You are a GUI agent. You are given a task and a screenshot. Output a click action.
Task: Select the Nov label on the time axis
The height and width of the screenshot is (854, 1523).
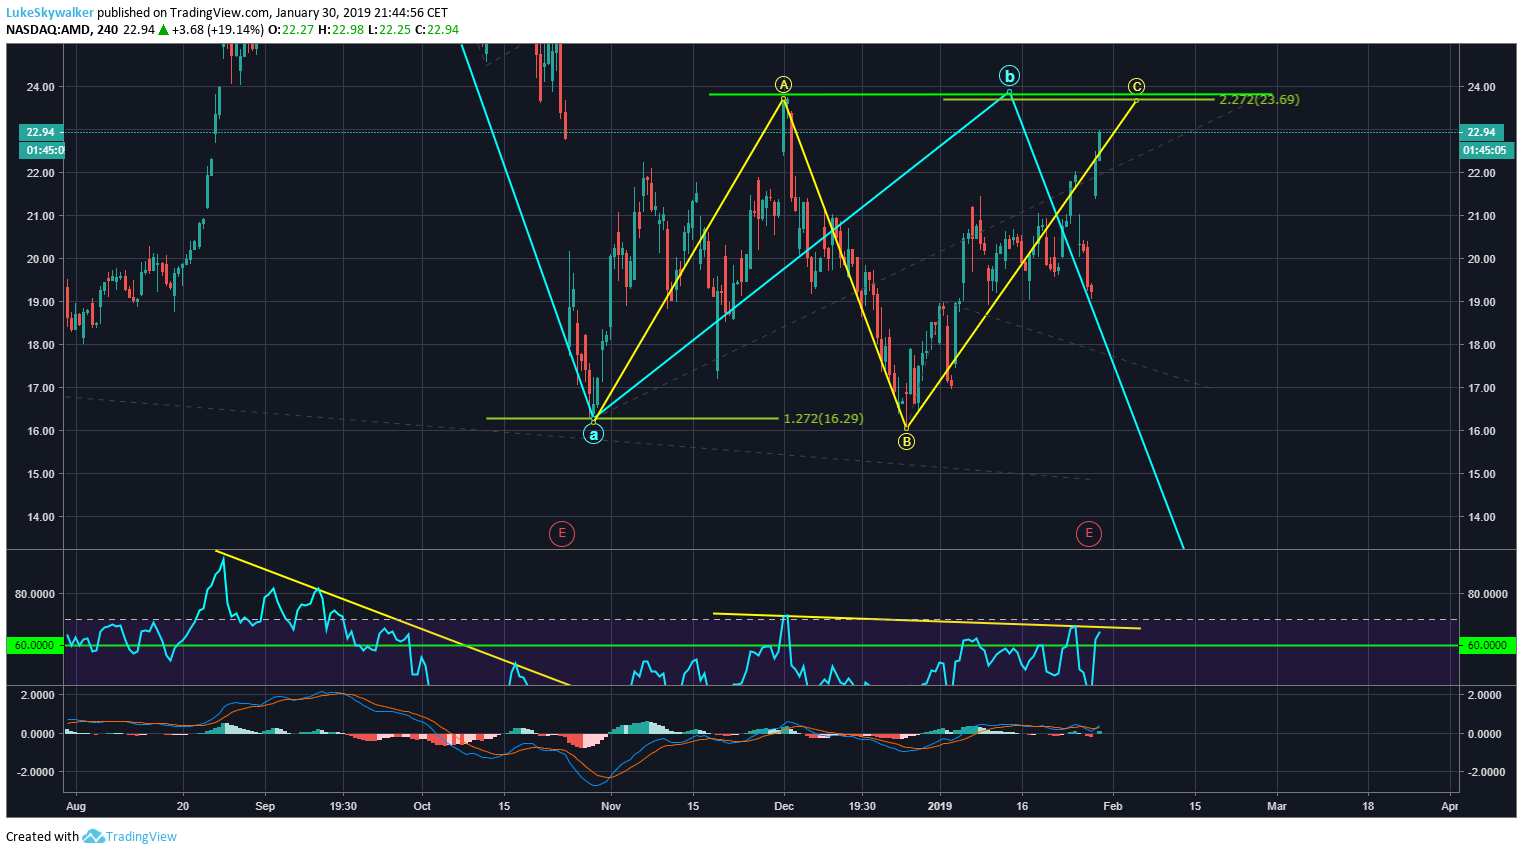pyautogui.click(x=611, y=806)
